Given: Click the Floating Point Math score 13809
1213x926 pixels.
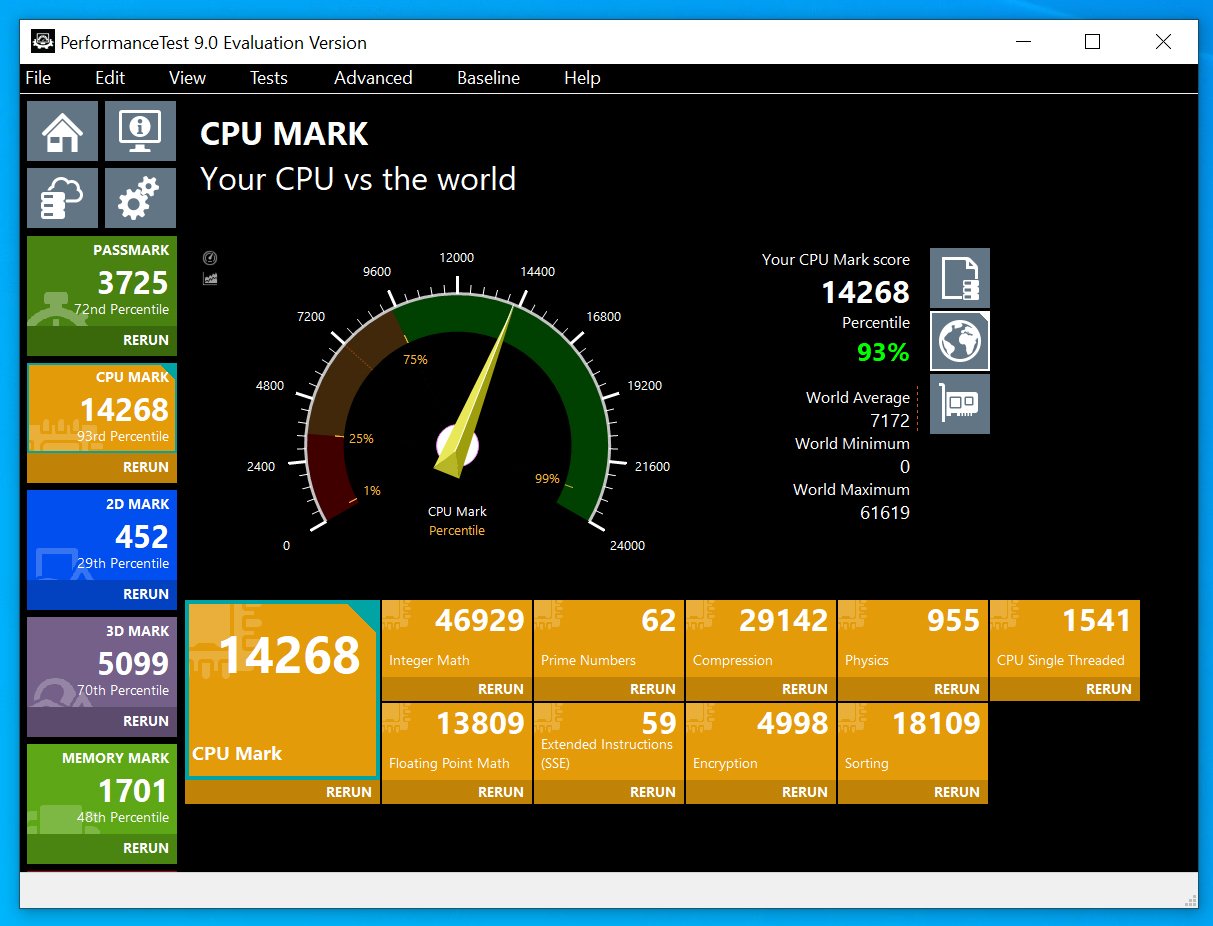Looking at the screenshot, I should [x=480, y=724].
